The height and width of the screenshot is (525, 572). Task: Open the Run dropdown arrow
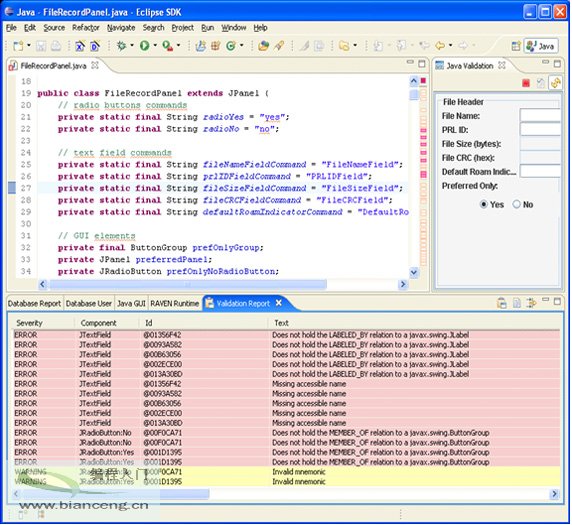pyautogui.click(x=155, y=46)
